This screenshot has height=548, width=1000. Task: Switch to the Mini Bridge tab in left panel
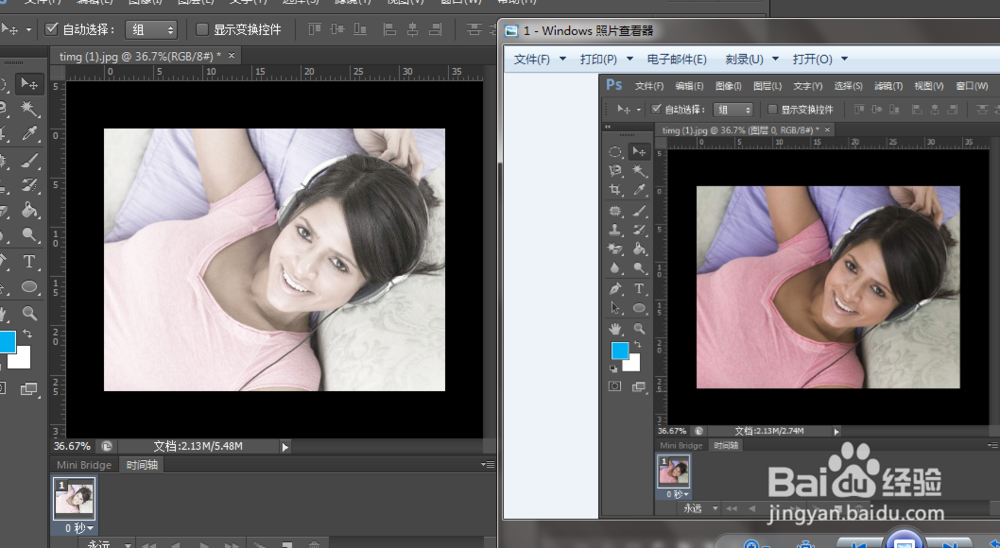pyautogui.click(x=84, y=465)
